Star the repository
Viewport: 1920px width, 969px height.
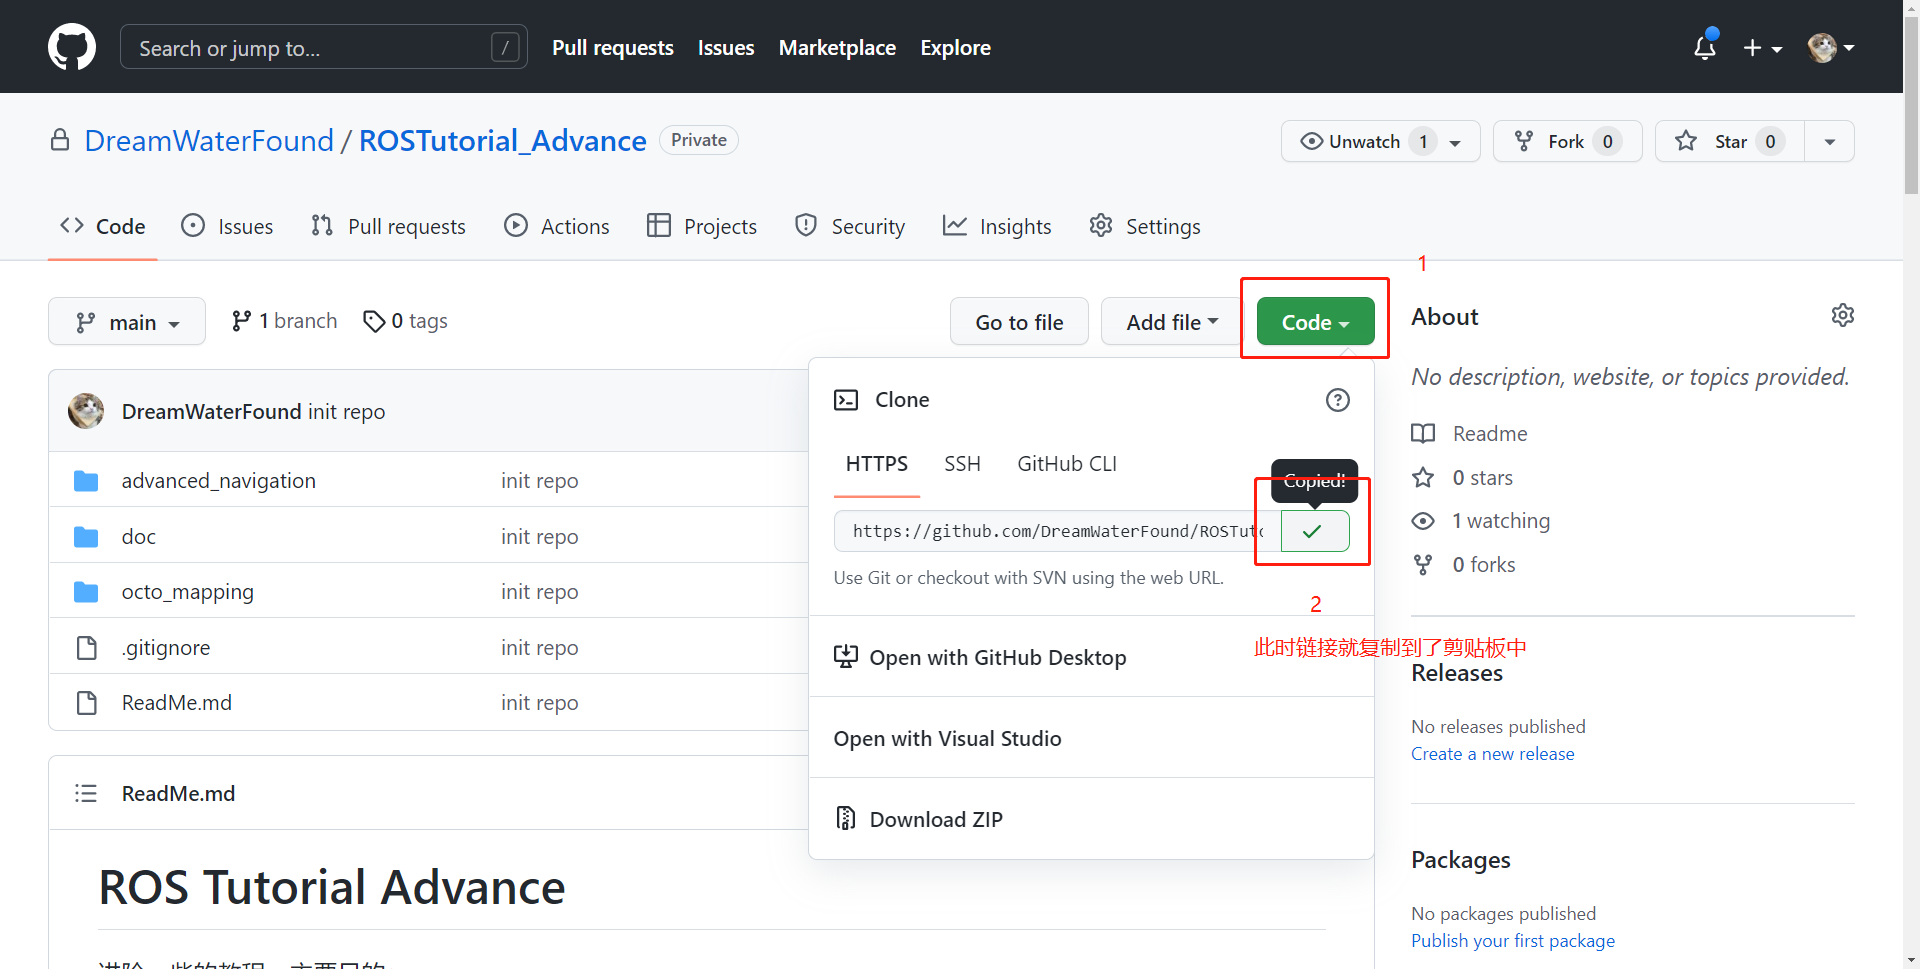(x=1730, y=141)
